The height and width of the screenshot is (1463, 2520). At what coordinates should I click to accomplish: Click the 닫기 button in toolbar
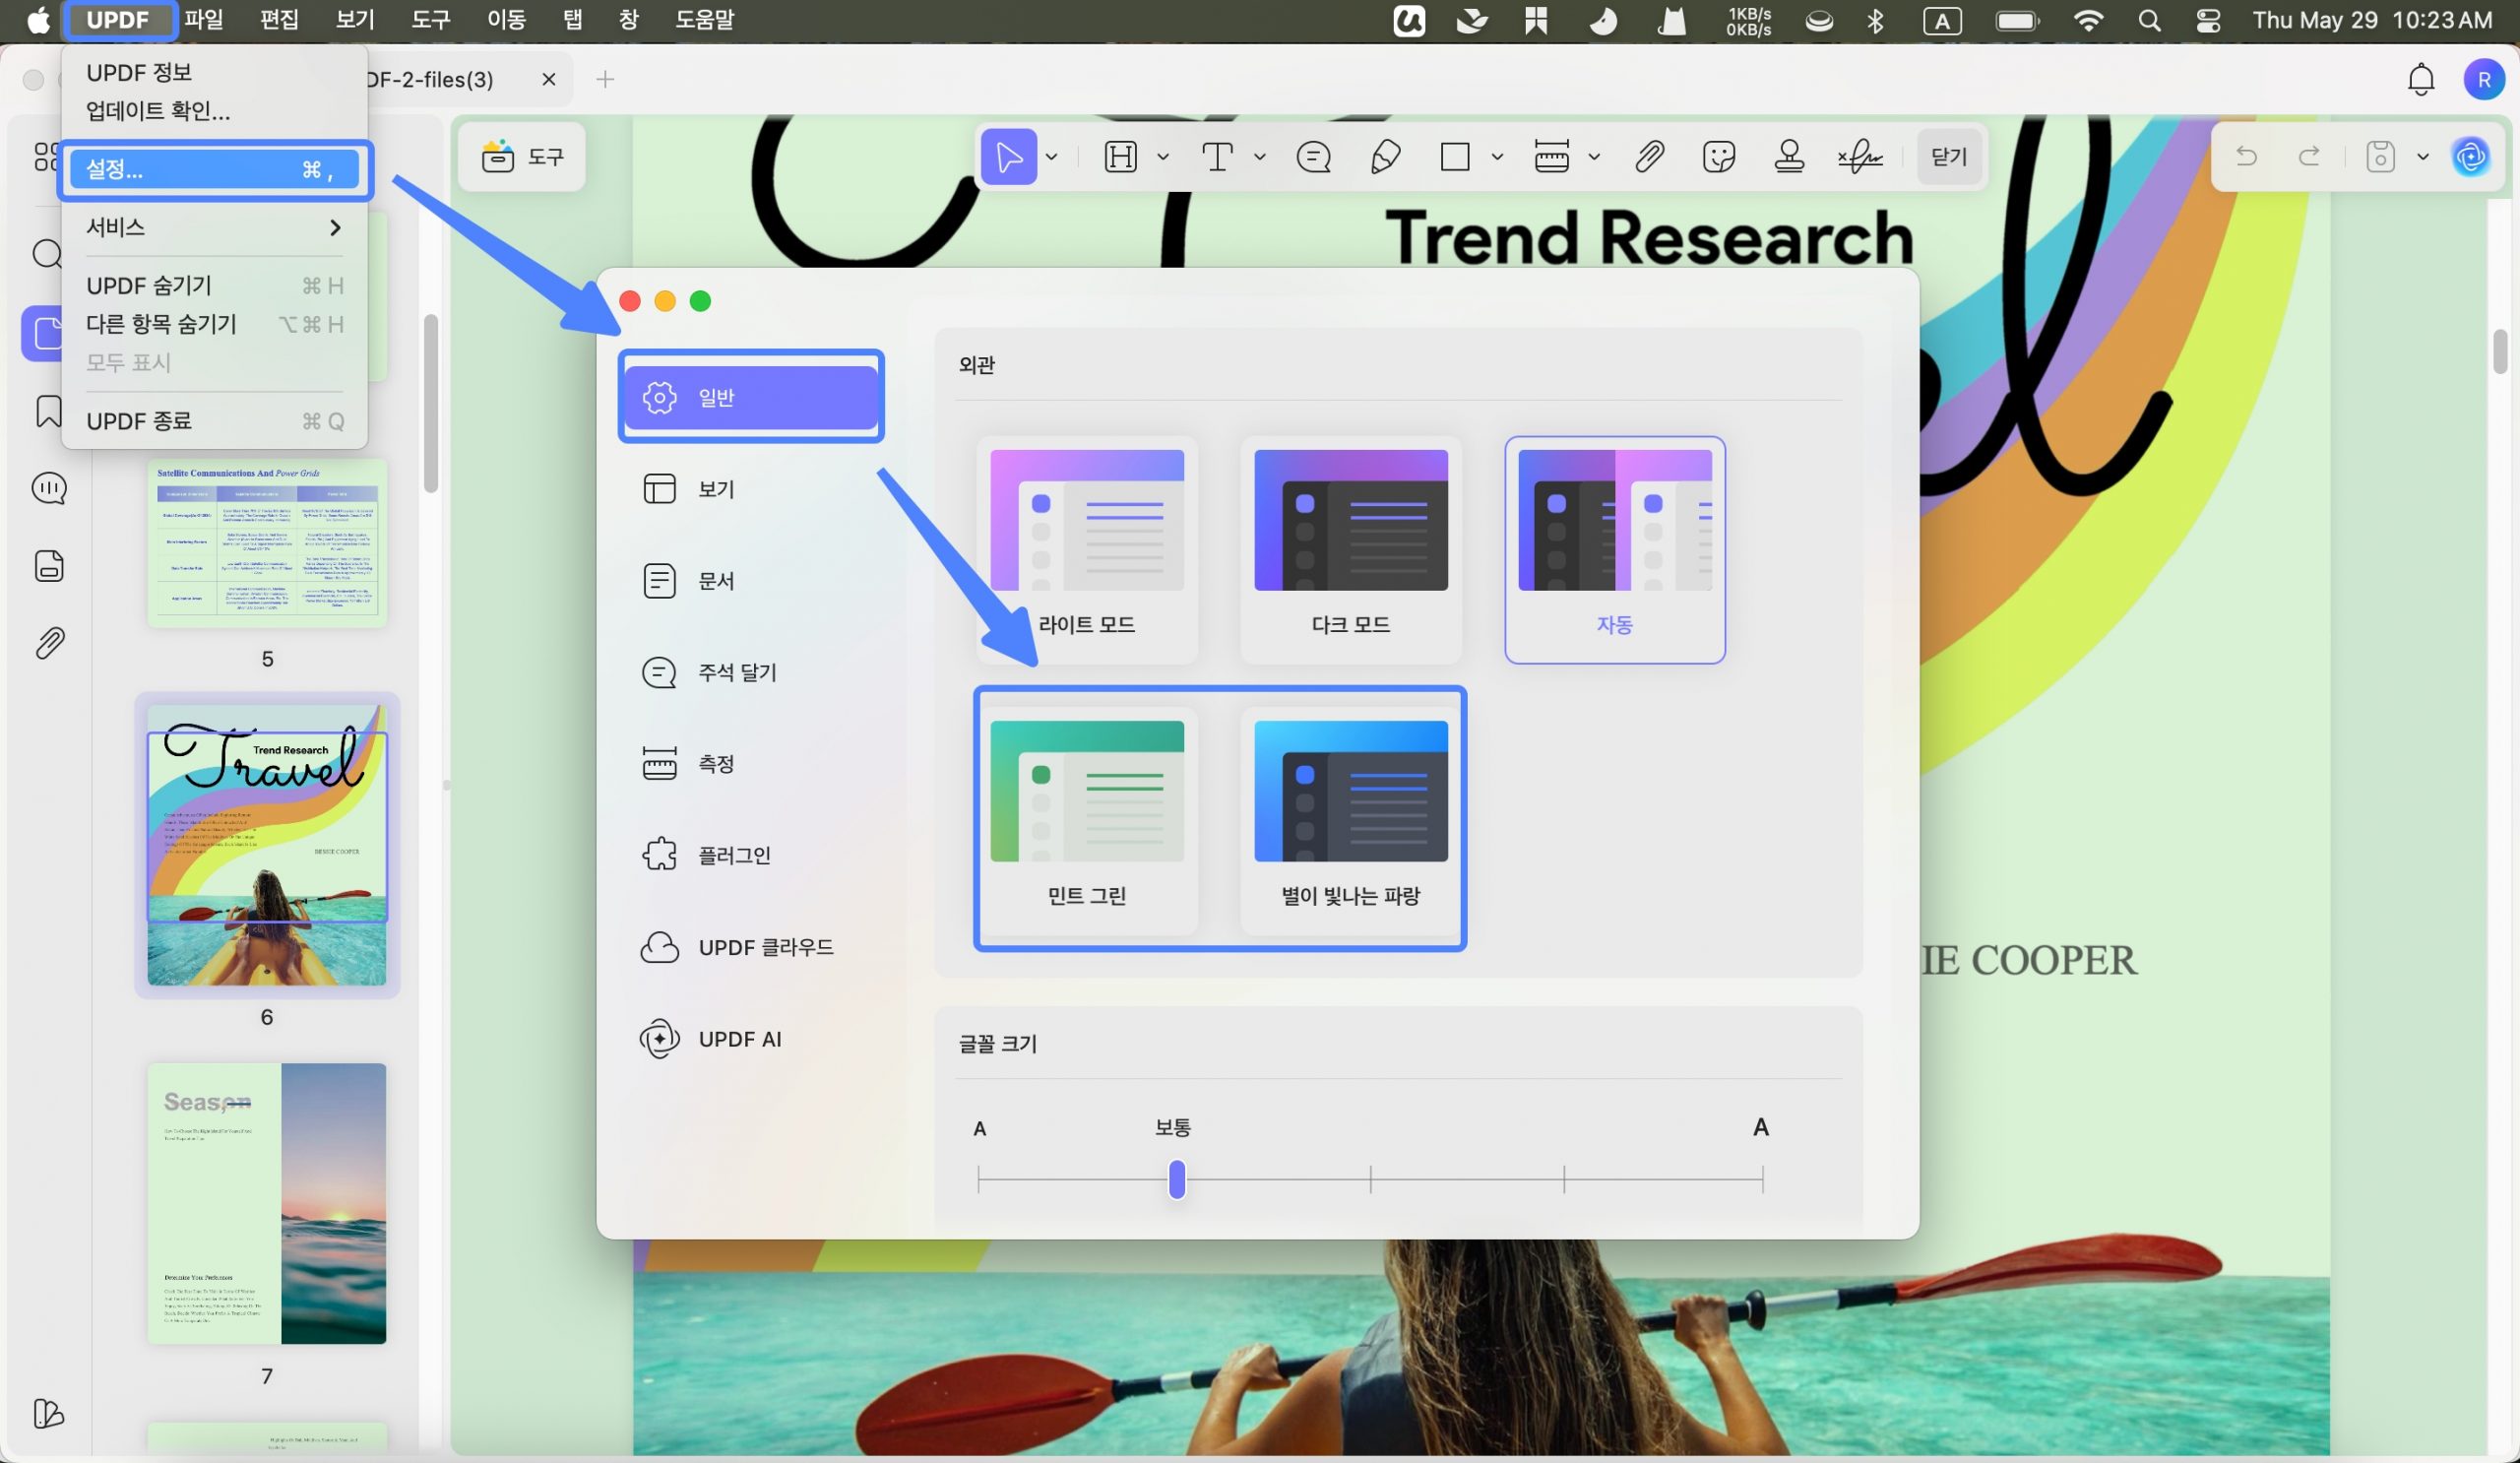pyautogui.click(x=1949, y=157)
